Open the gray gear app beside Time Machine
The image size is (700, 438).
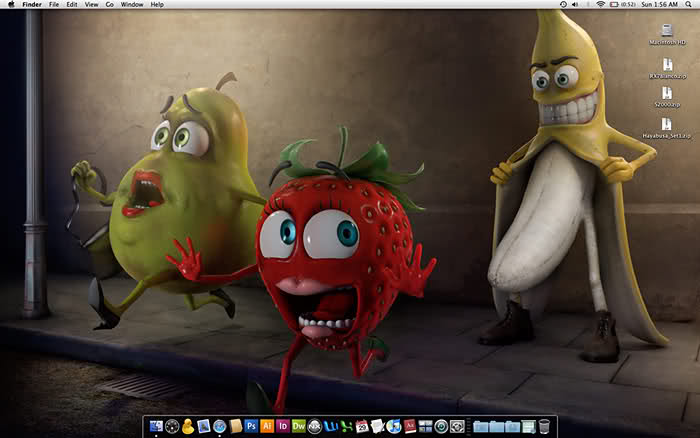(457, 426)
